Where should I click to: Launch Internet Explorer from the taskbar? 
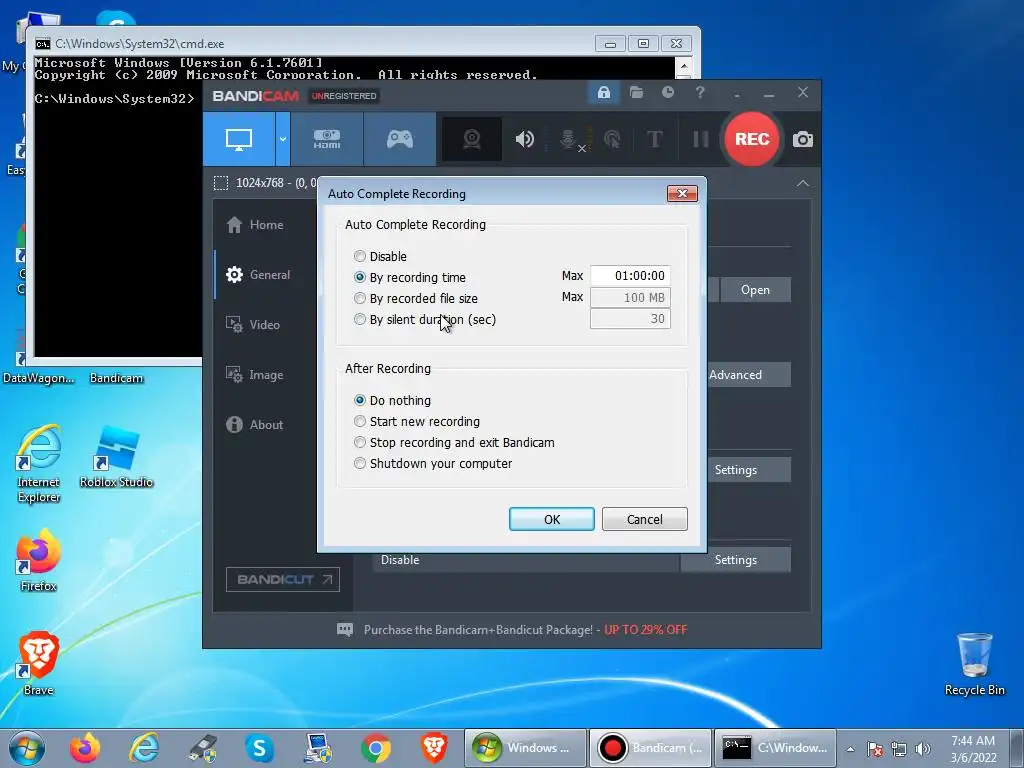click(x=144, y=748)
